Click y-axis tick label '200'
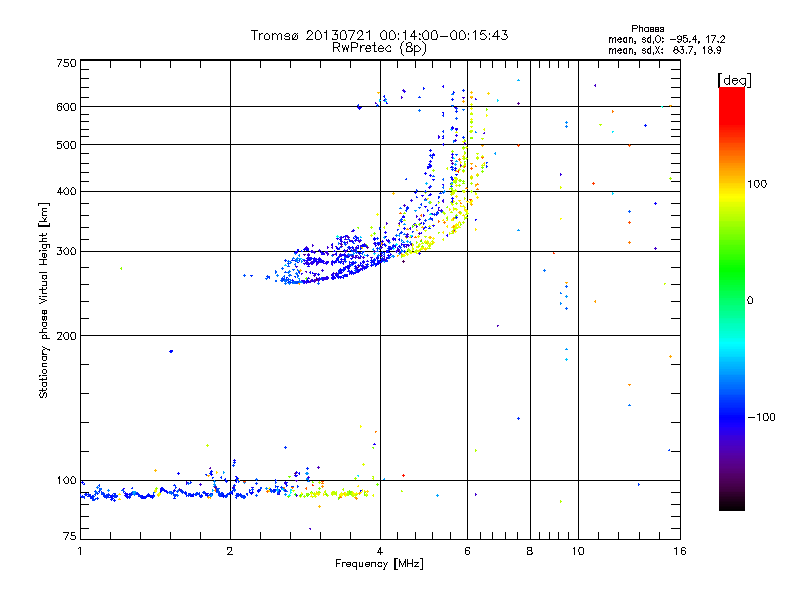 (x=66, y=336)
